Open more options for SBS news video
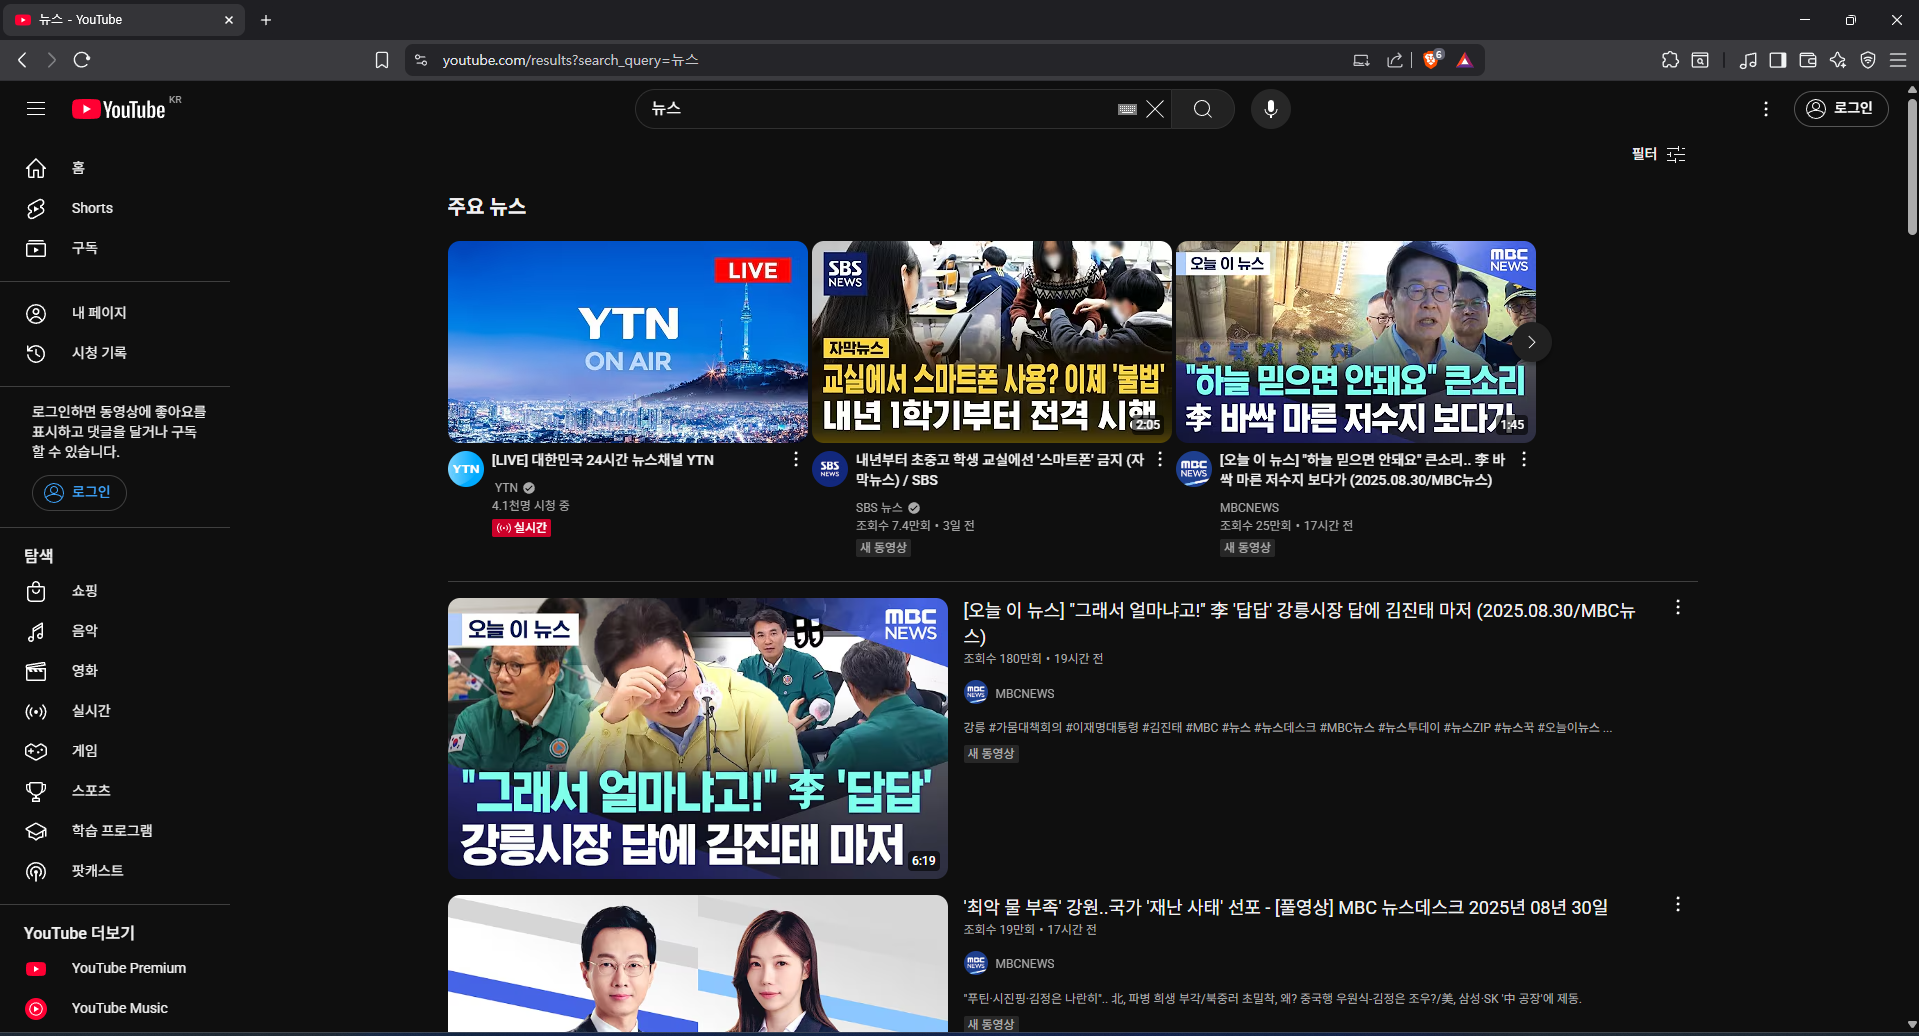Image resolution: width=1919 pixels, height=1036 pixels. point(1160,460)
